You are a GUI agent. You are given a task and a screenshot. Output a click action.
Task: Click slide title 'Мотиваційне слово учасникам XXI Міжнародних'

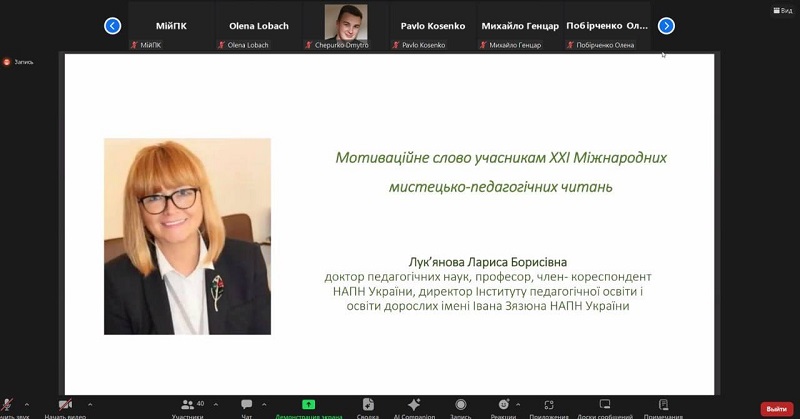501,158
